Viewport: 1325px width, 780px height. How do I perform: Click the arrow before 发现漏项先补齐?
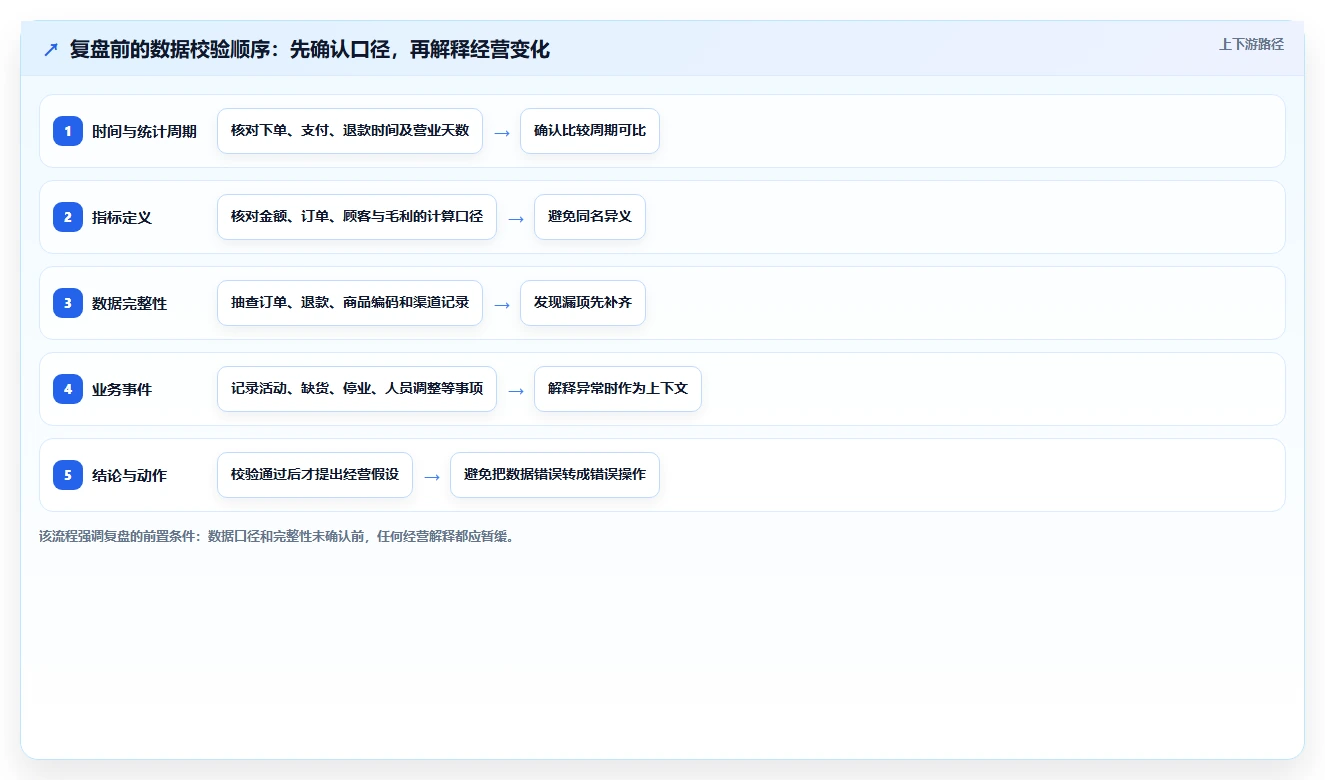(x=502, y=304)
